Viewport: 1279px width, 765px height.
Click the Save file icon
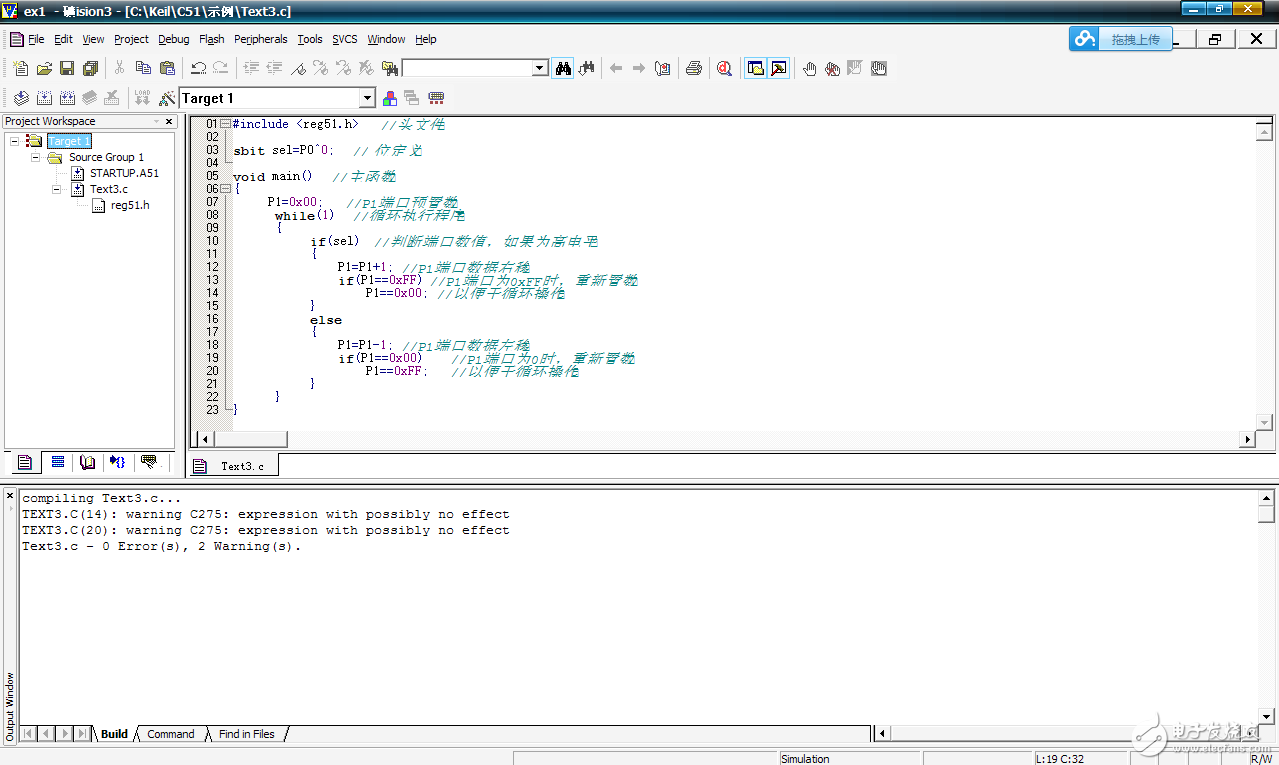click(67, 68)
